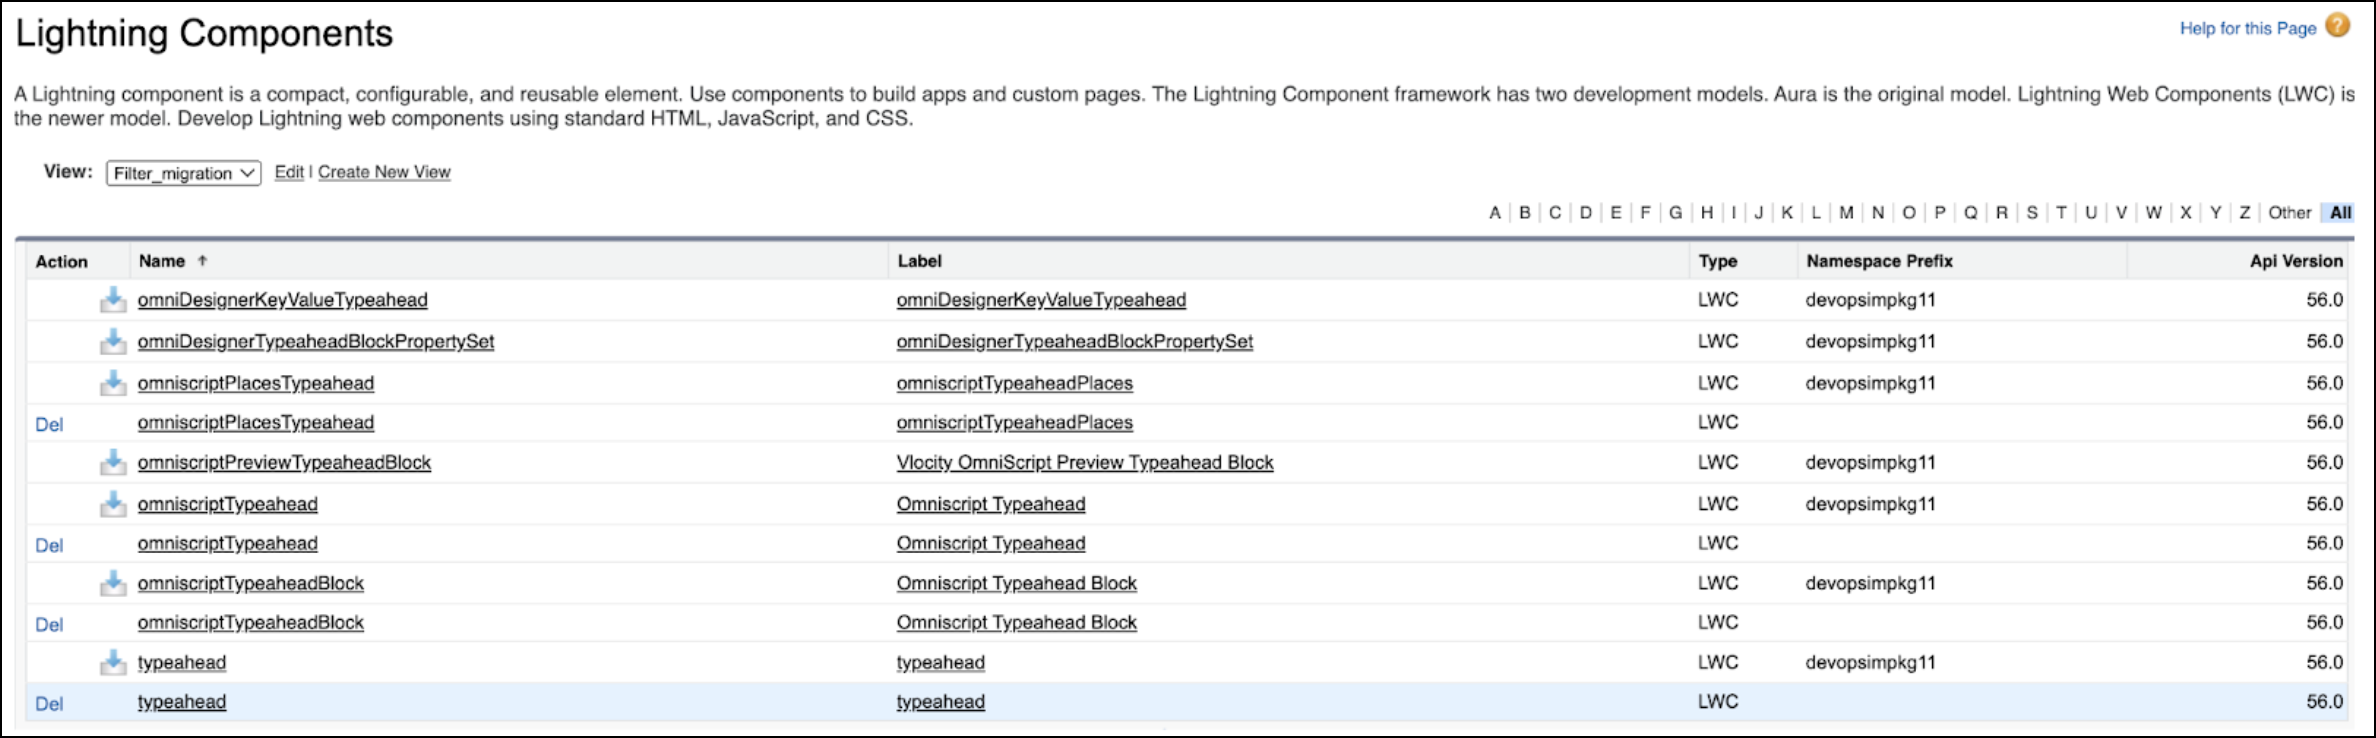Filter list by letter Z
The width and height of the screenshot is (2376, 738).
(x=2245, y=213)
